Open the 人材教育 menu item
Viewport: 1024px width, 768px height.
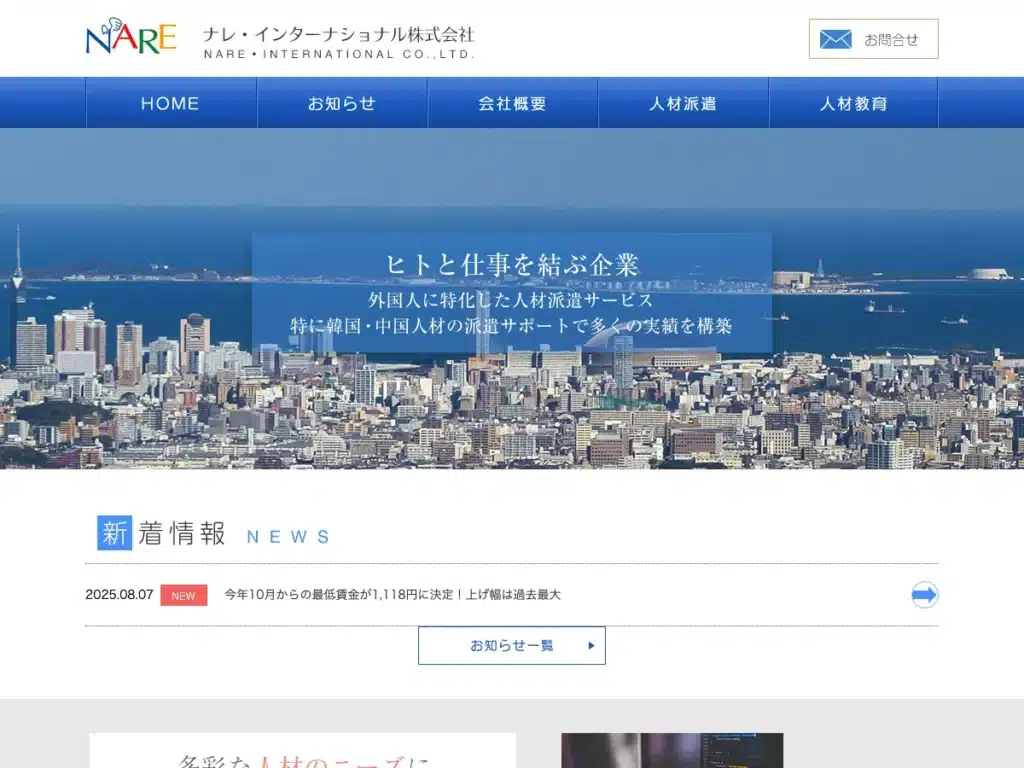coord(854,103)
